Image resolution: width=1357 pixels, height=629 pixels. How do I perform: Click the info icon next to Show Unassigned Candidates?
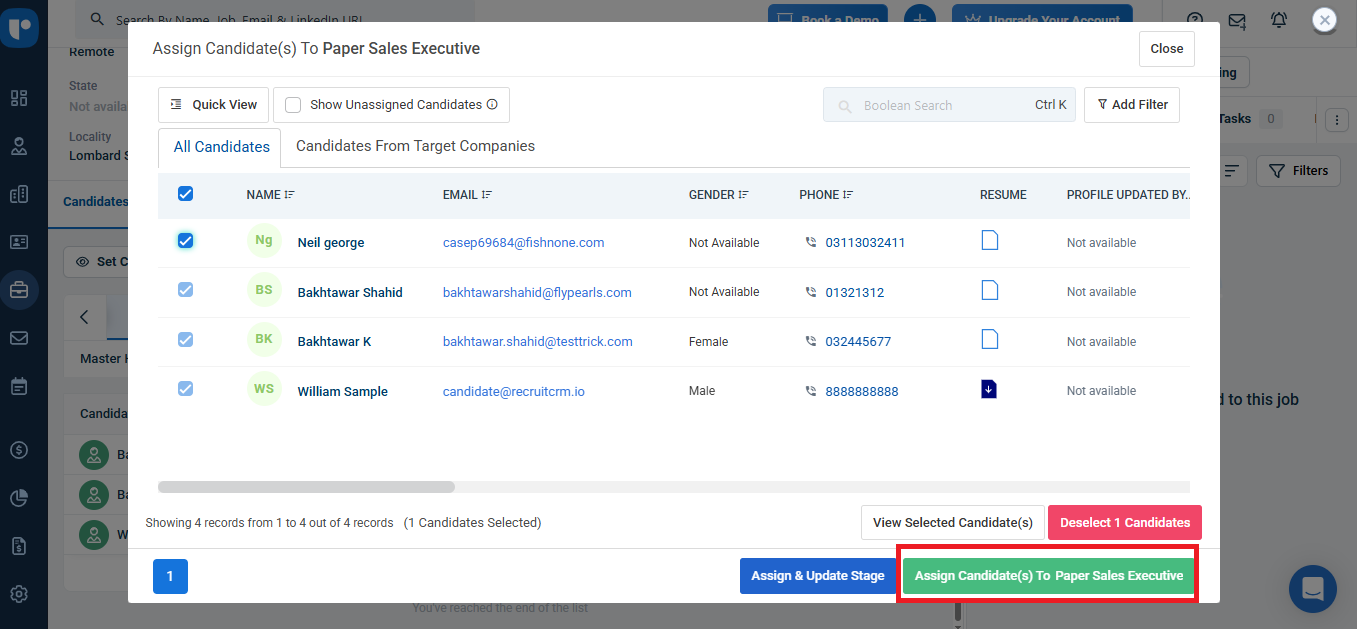click(492, 105)
